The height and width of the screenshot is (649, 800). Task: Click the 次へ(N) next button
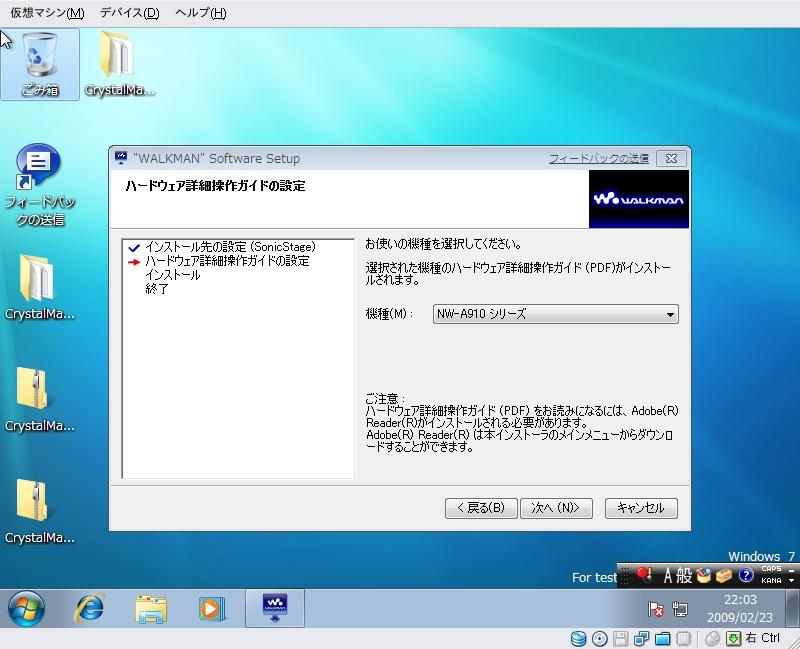pos(556,508)
